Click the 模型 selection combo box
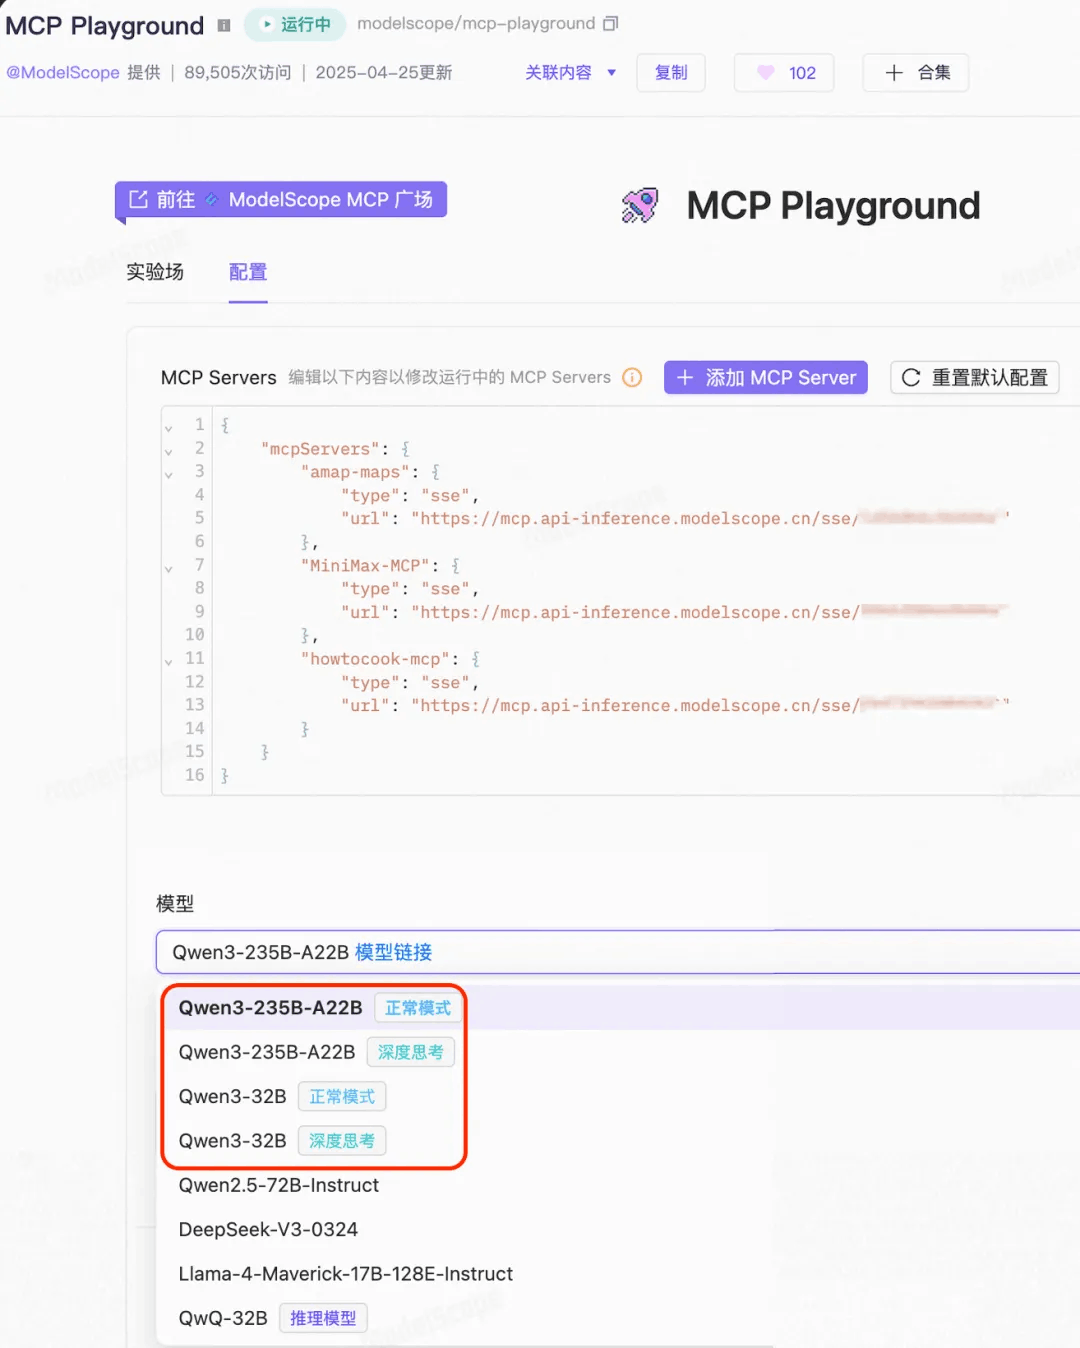 pos(618,952)
